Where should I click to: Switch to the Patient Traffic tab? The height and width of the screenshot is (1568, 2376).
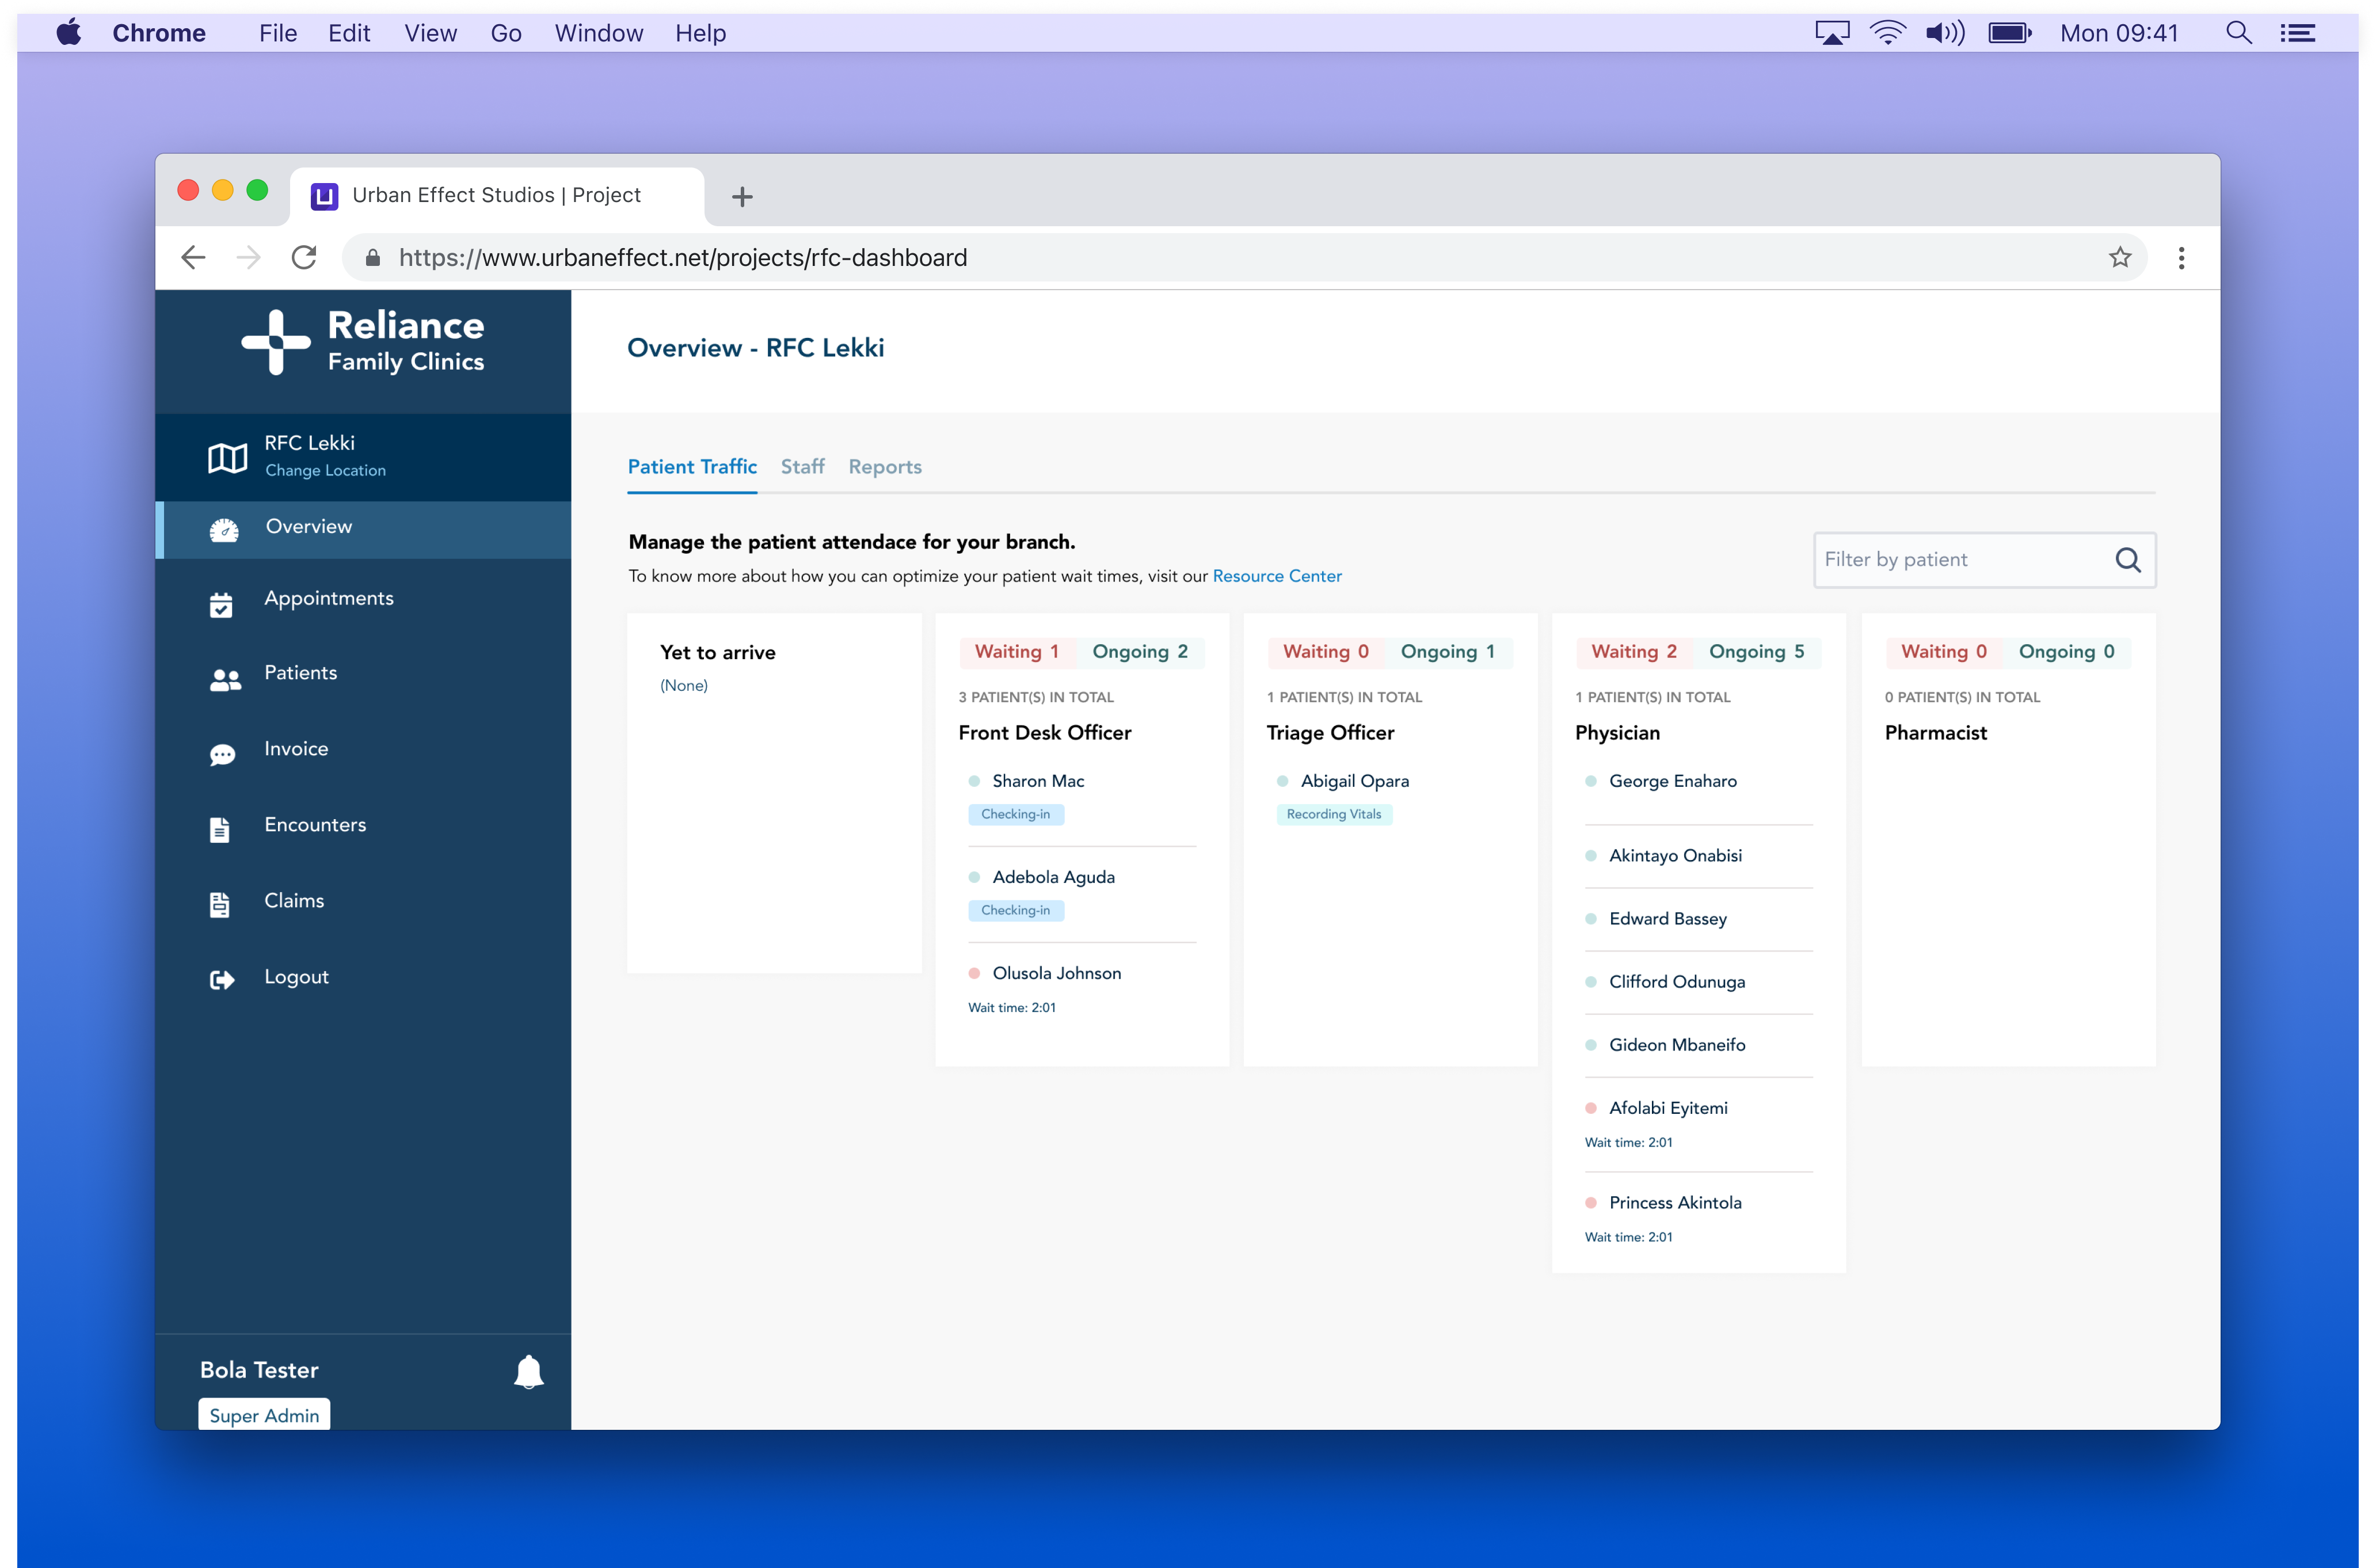pyautogui.click(x=692, y=467)
